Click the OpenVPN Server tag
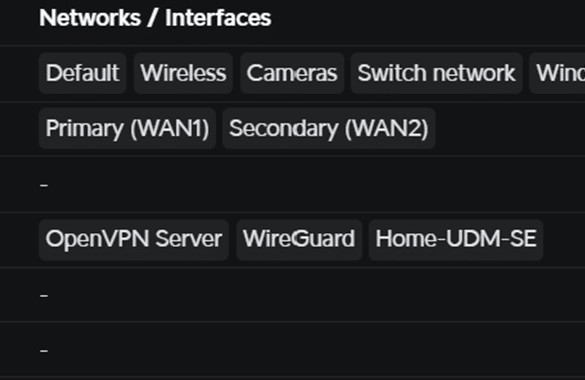The width and height of the screenshot is (585, 380). point(134,239)
